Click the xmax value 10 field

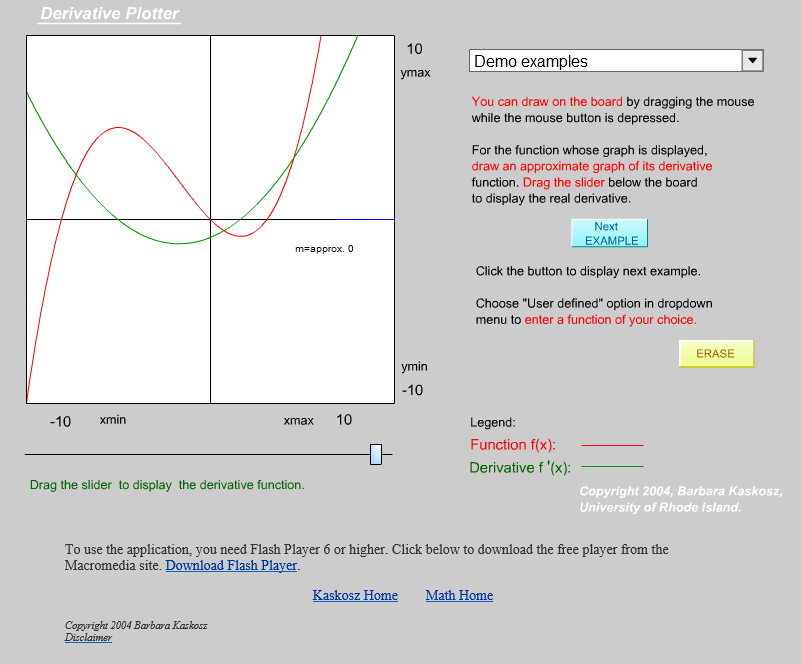point(344,420)
